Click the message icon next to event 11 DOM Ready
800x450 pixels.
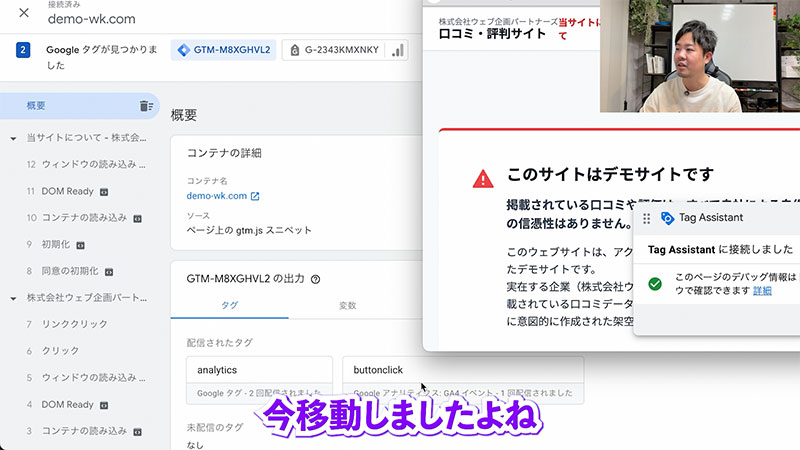click(x=104, y=192)
